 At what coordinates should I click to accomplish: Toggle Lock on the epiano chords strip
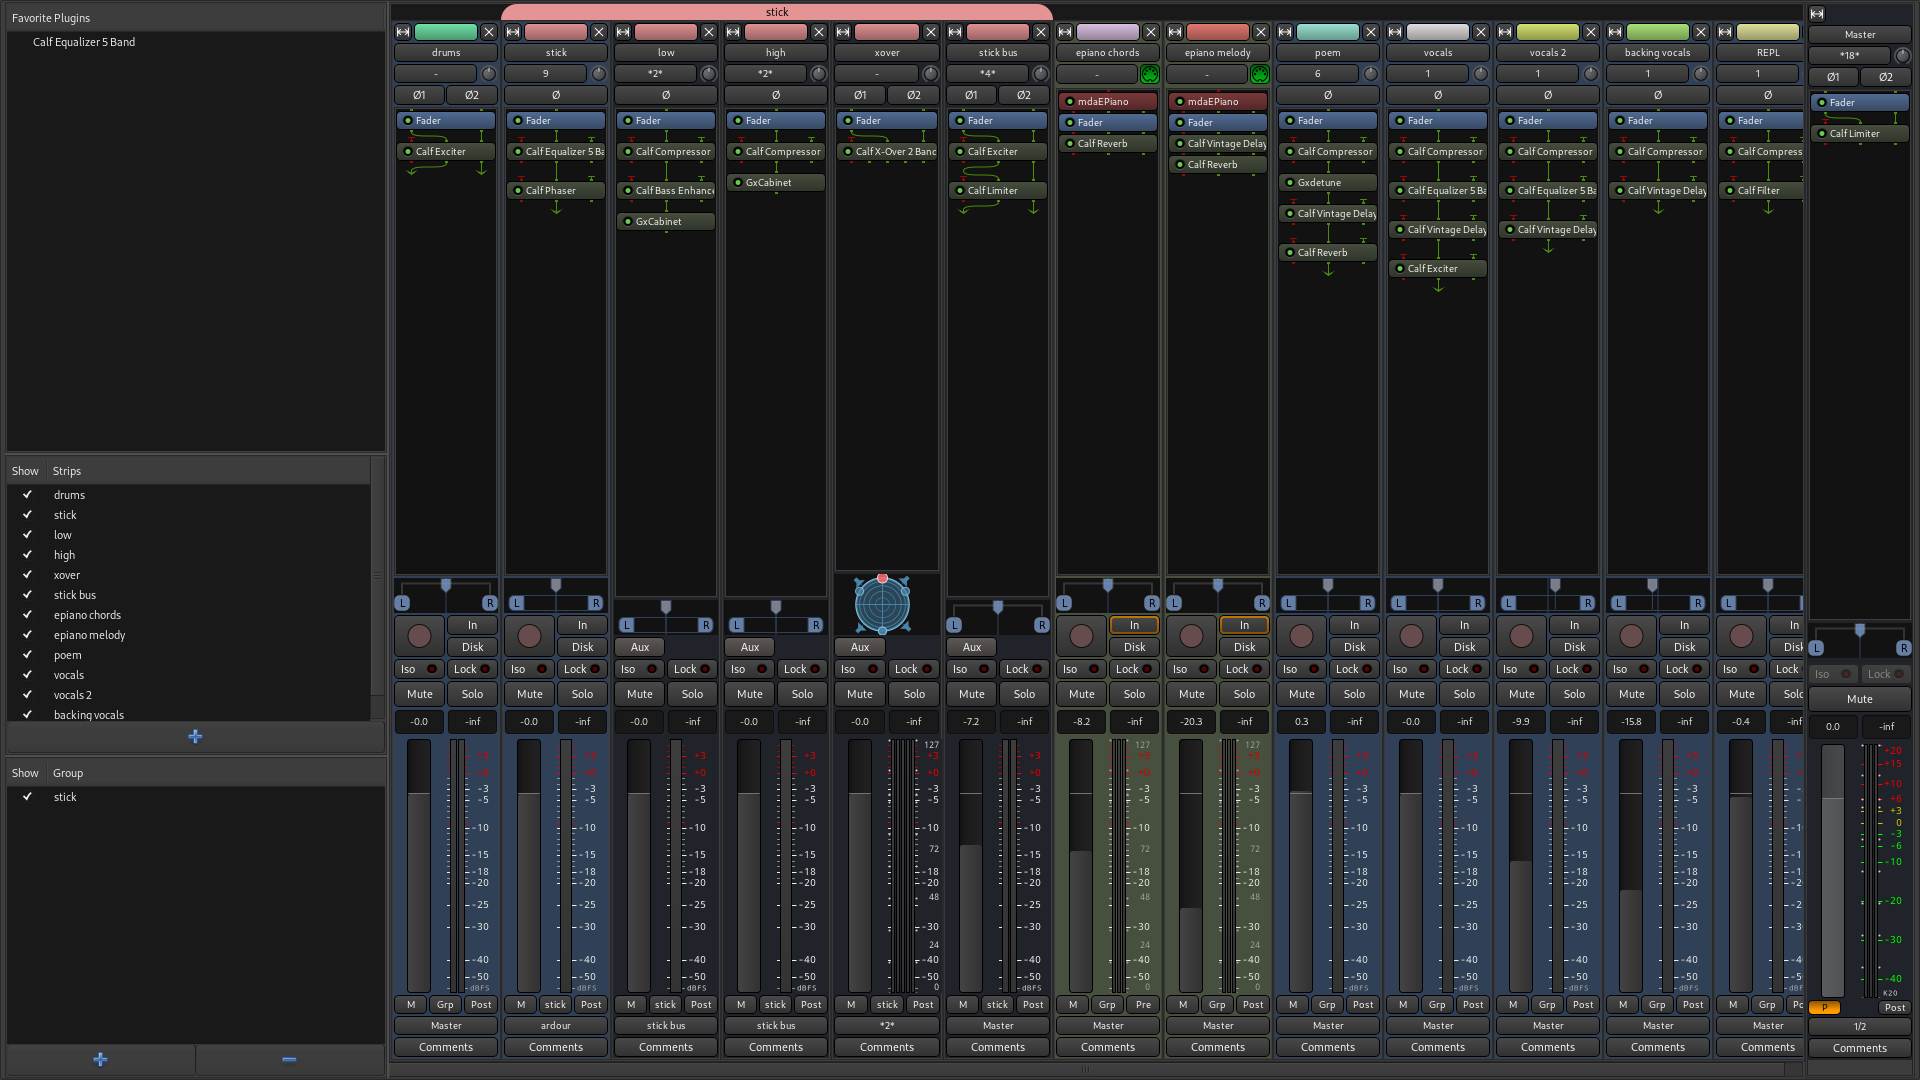[1134, 669]
